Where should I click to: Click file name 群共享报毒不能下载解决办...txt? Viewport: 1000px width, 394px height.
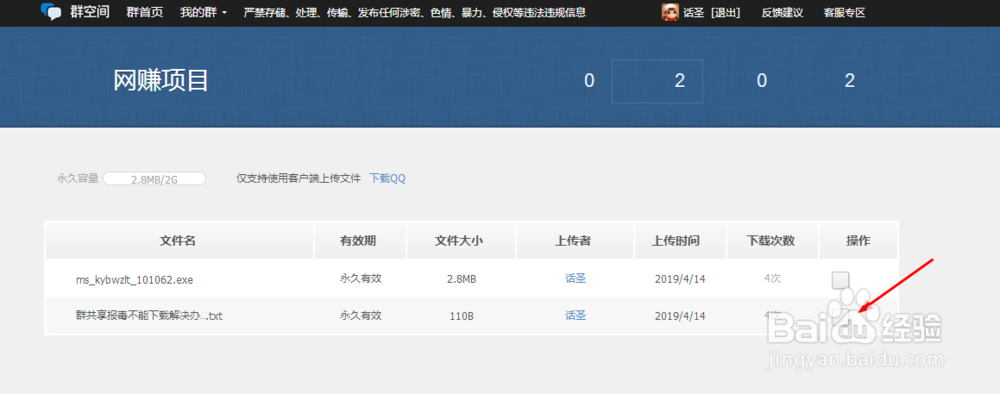click(149, 316)
